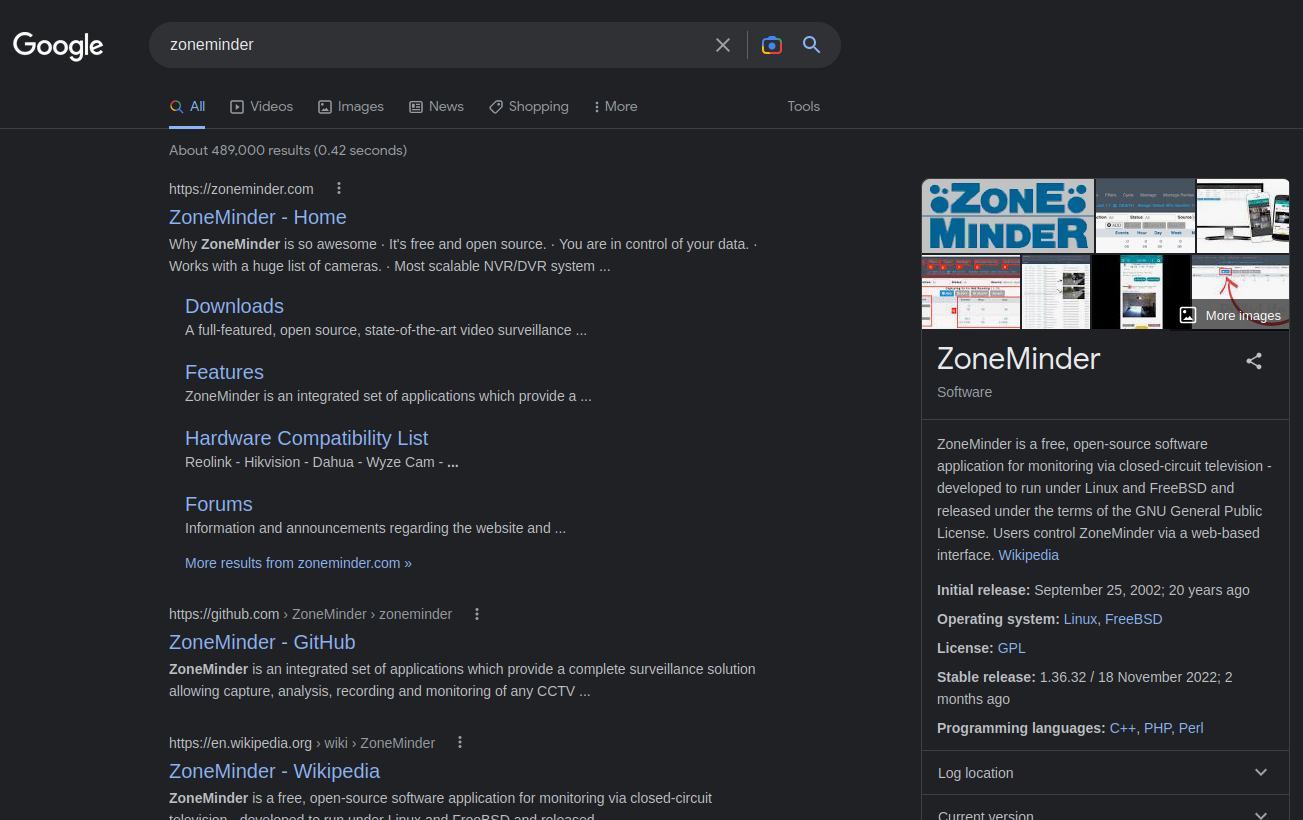Click More results from zoneminder.com

(x=298, y=563)
